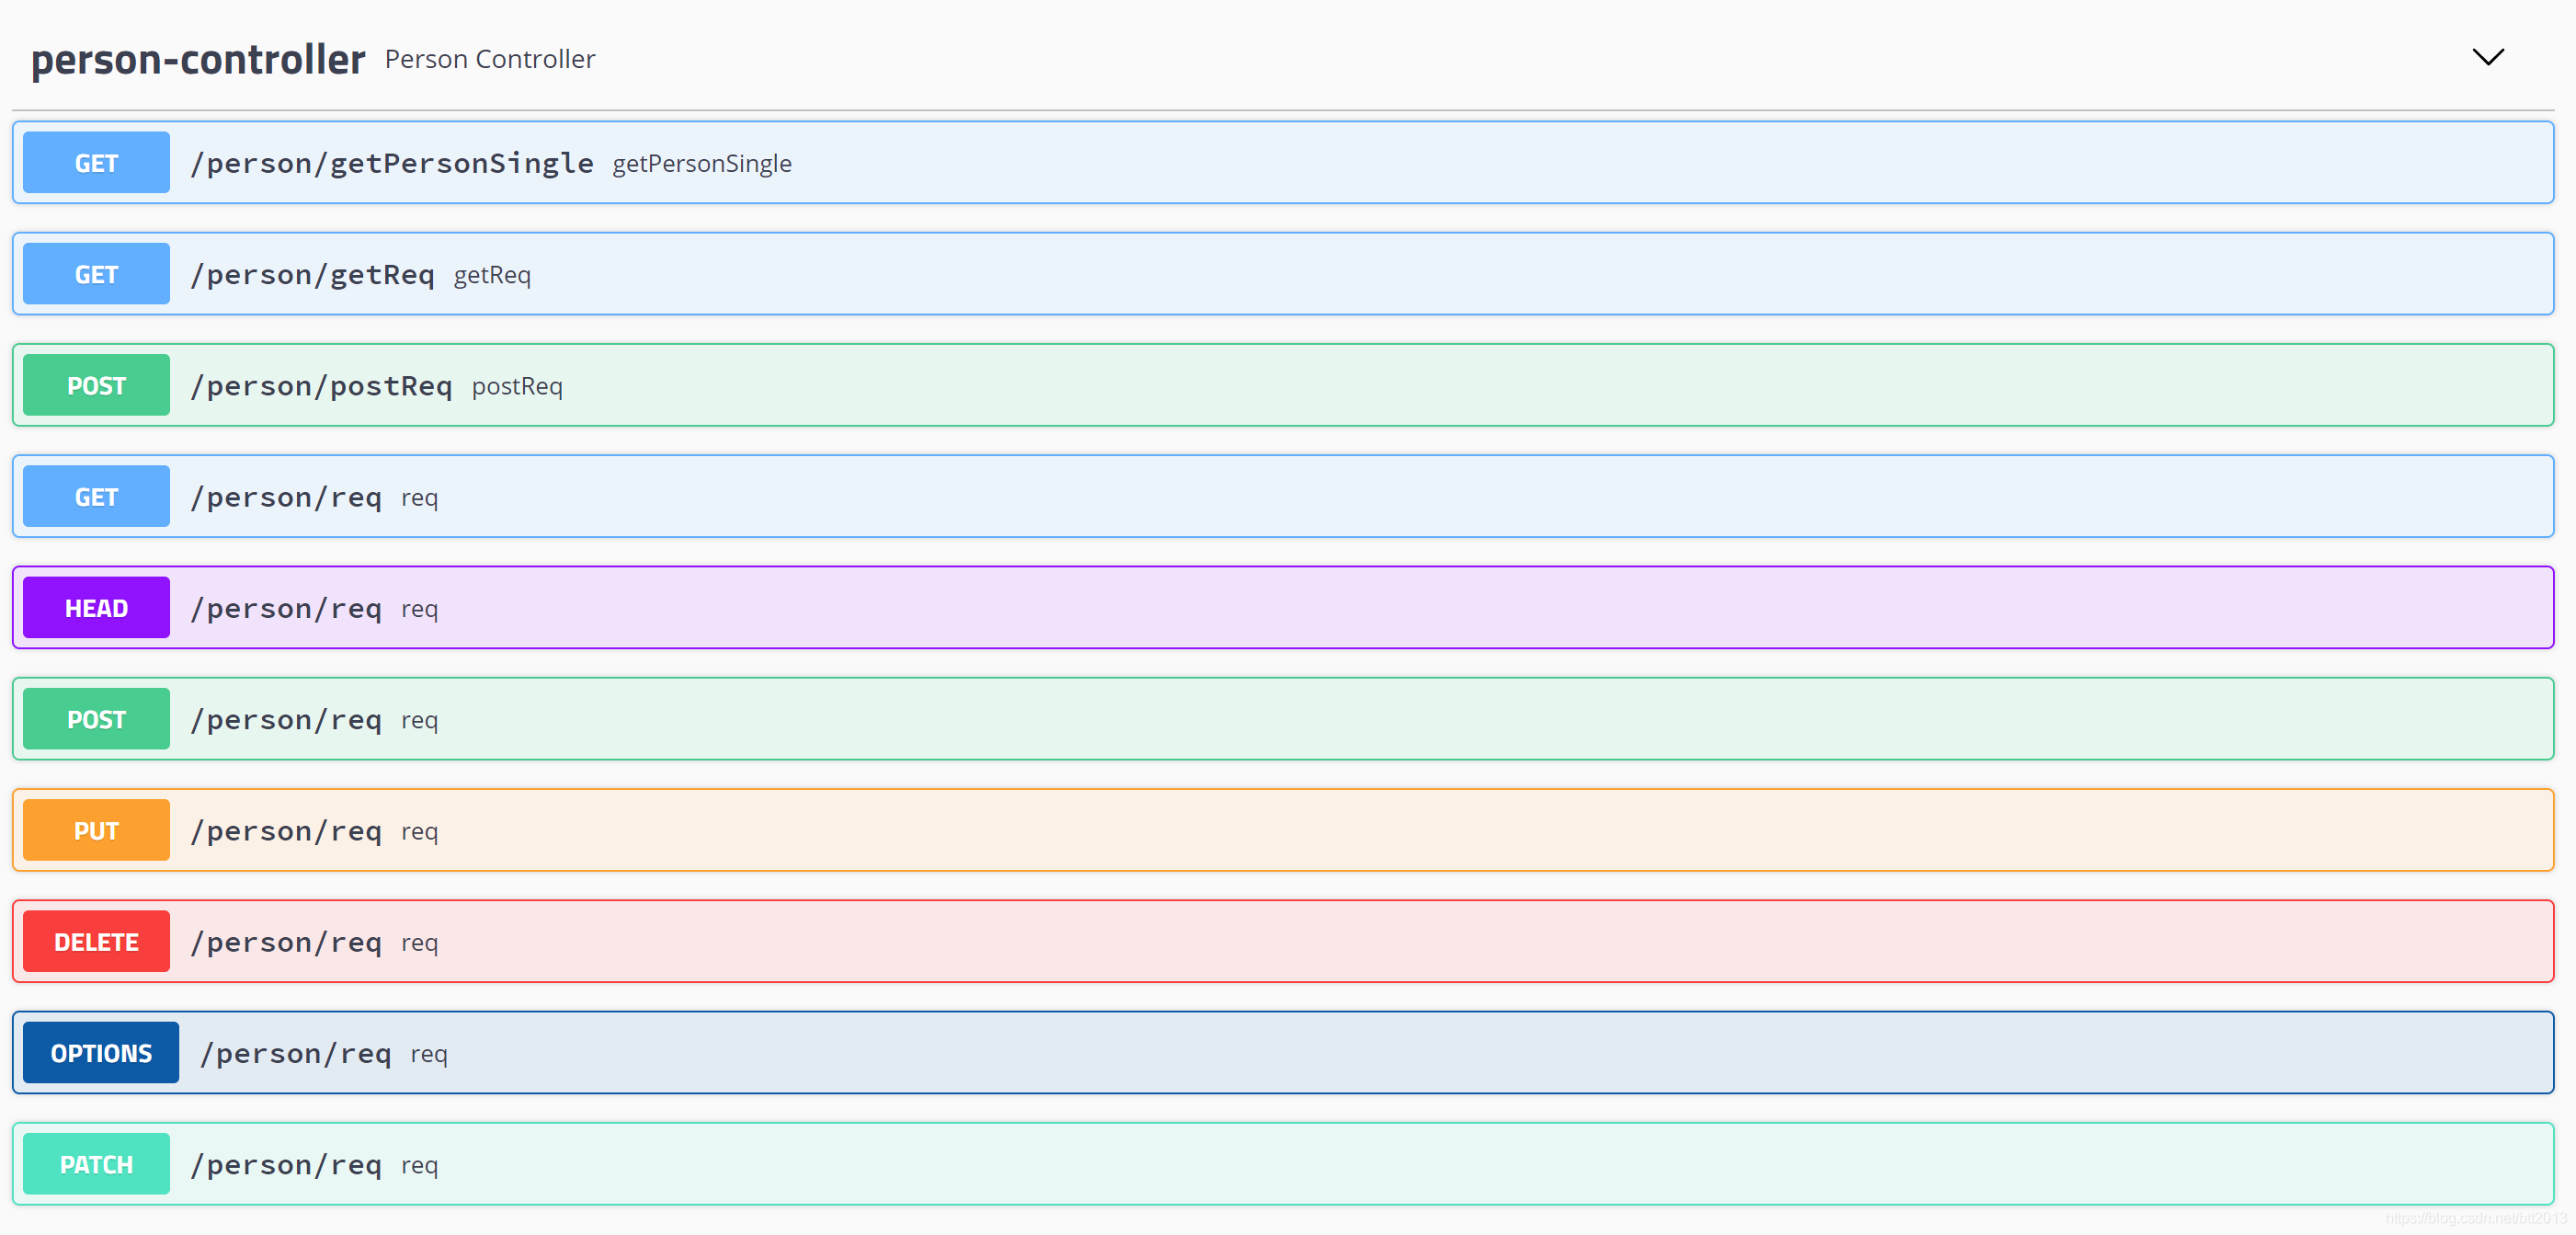Click the 'getReq' summary label

point(492,275)
